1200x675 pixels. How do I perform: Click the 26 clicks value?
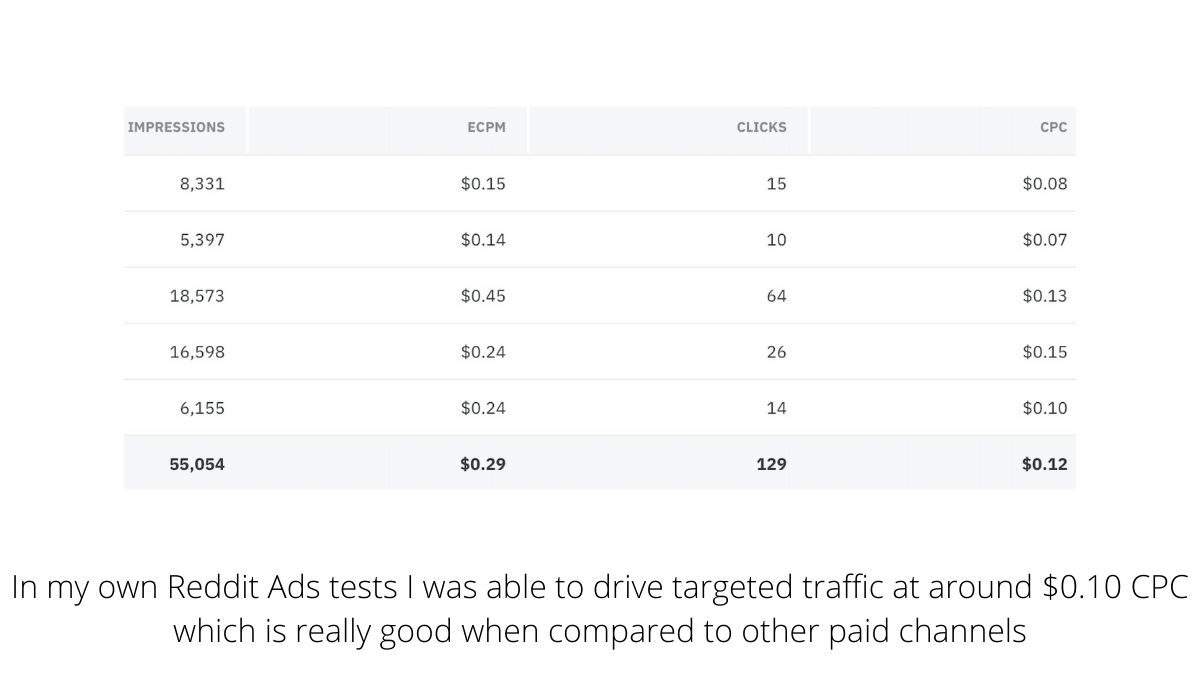[776, 352]
